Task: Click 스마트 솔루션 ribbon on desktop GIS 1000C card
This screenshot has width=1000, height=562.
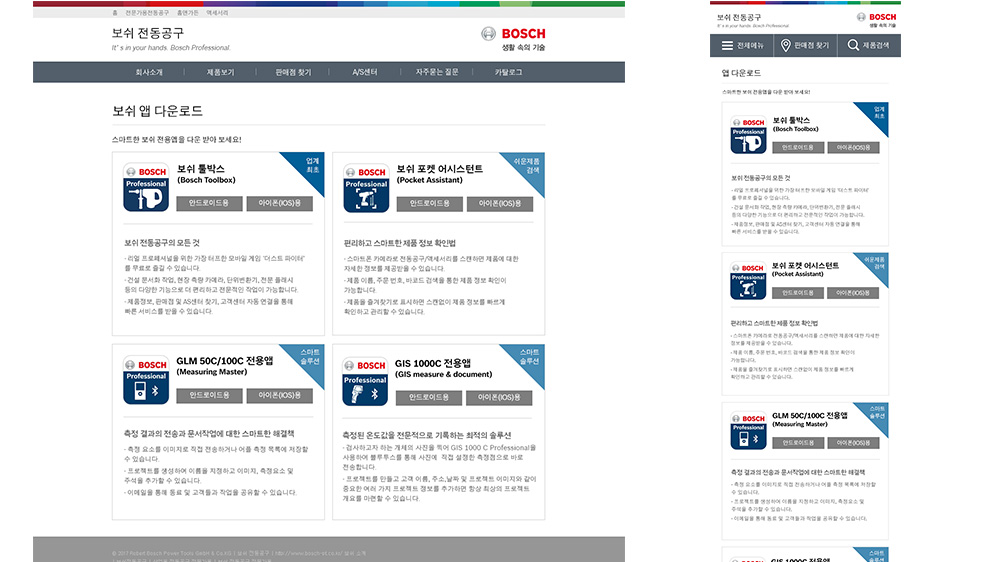Action: (529, 359)
